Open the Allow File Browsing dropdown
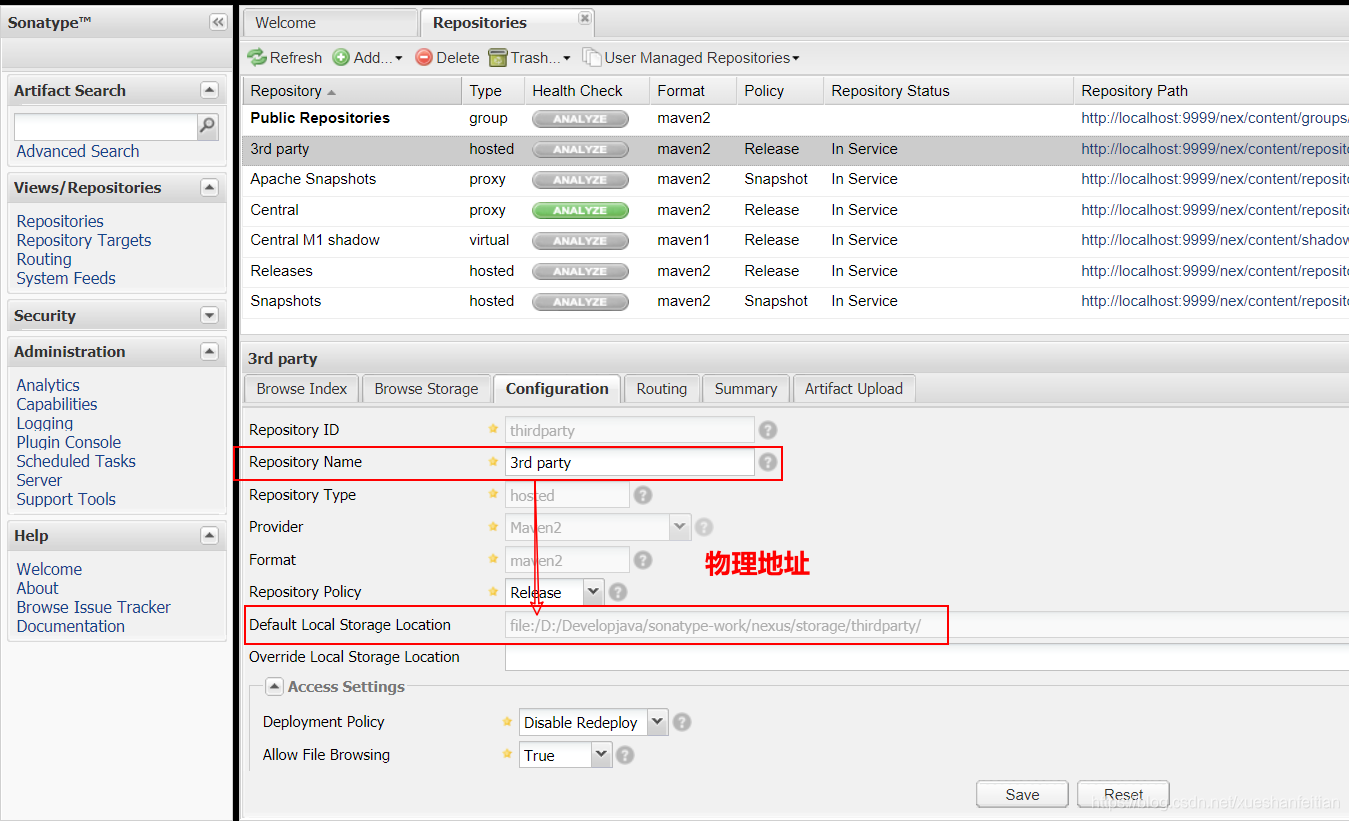Screen dimensions: 1349x821 point(601,755)
